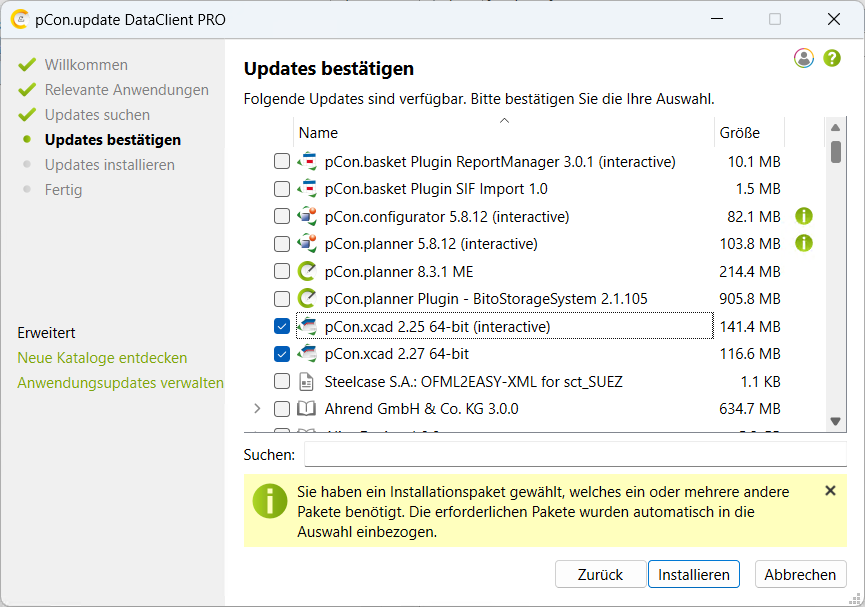The width and height of the screenshot is (865, 607).
Task: Go to Willkommen step
Action: click(x=86, y=65)
